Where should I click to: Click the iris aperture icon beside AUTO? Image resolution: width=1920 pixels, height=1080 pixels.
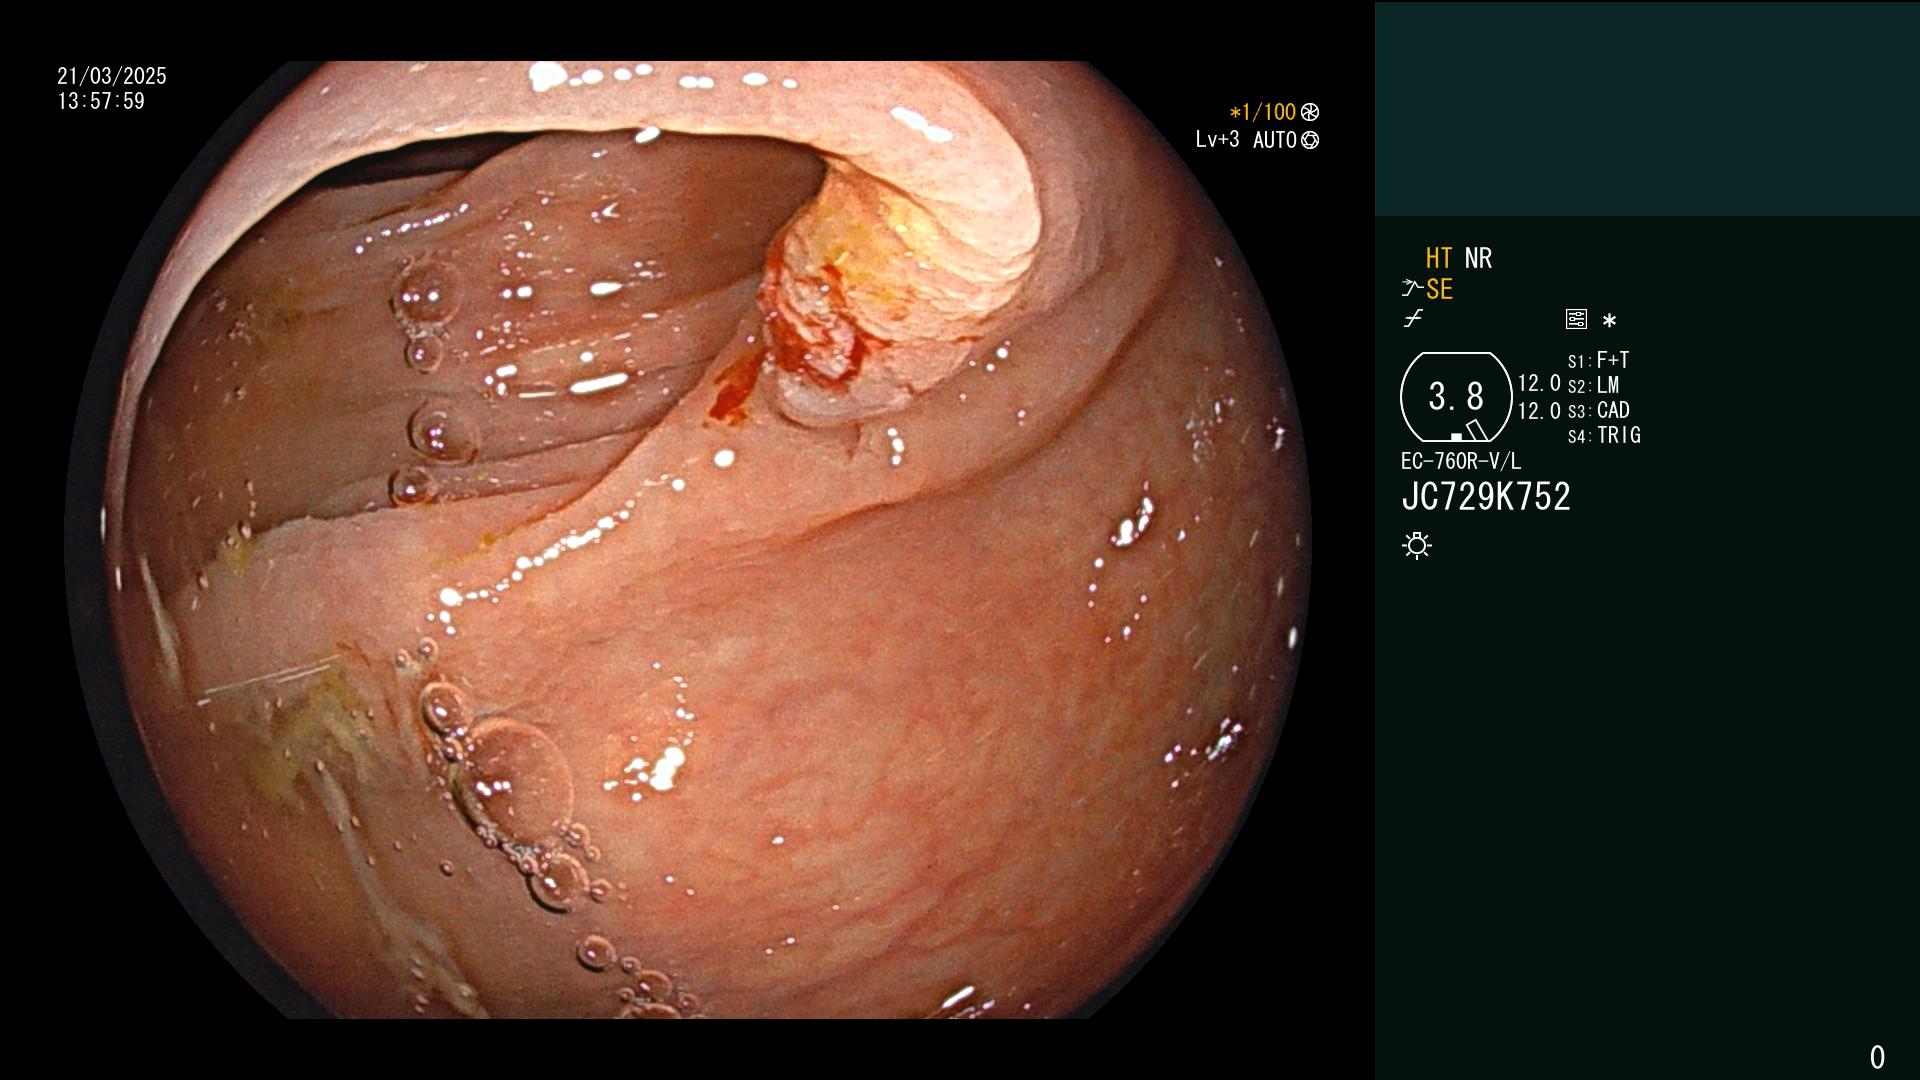click(x=1310, y=140)
